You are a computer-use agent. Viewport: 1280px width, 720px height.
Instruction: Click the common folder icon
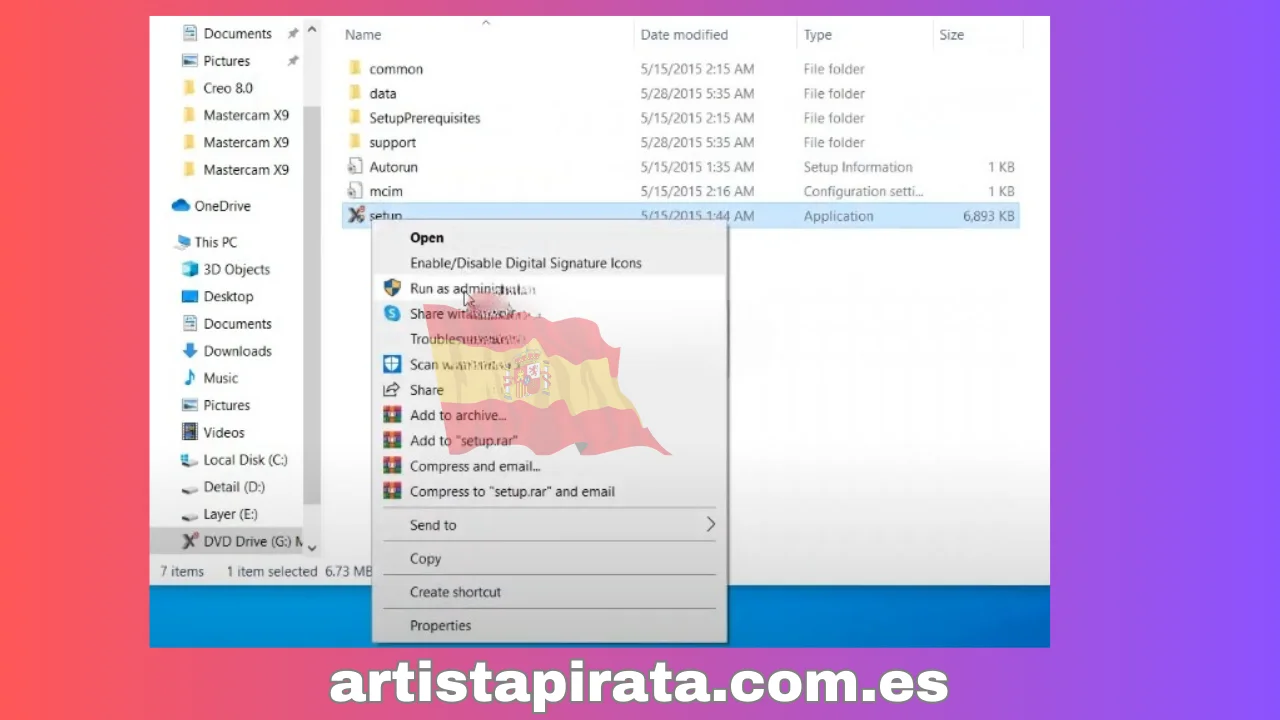point(355,68)
